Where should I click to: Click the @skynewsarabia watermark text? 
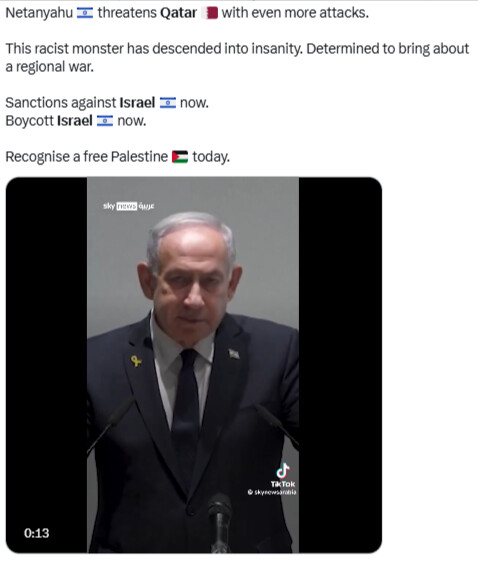pyautogui.click(x=272, y=492)
